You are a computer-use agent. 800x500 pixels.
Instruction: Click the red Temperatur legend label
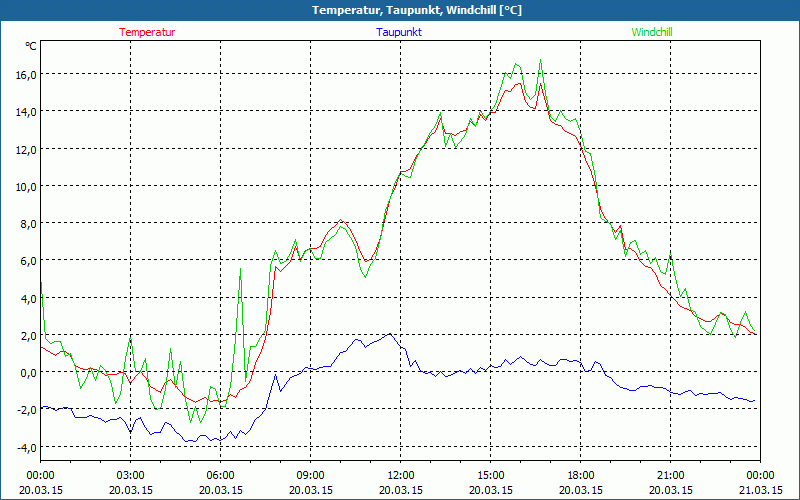pyautogui.click(x=147, y=32)
